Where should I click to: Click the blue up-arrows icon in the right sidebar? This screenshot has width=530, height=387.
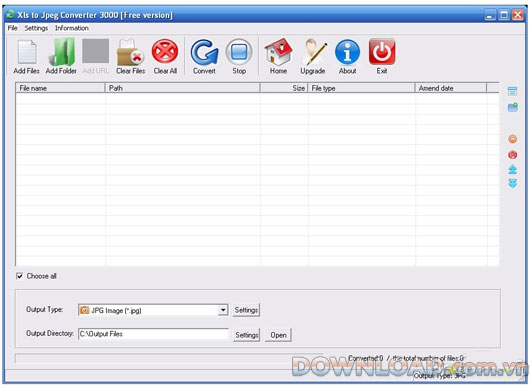512,169
